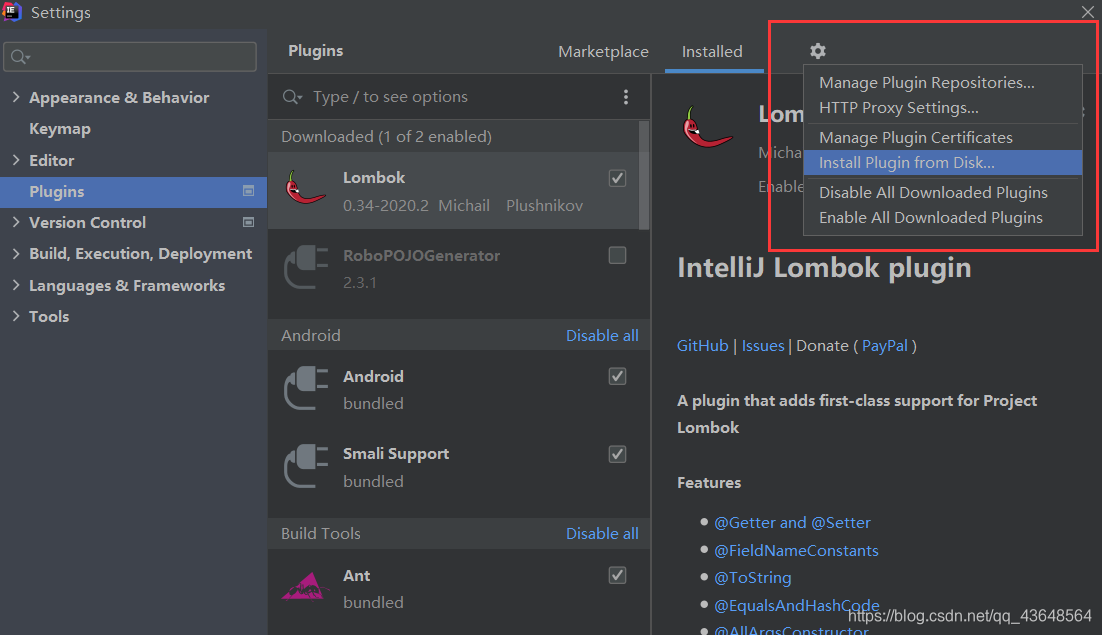Click the project-level icon beside Version Control

248,222
